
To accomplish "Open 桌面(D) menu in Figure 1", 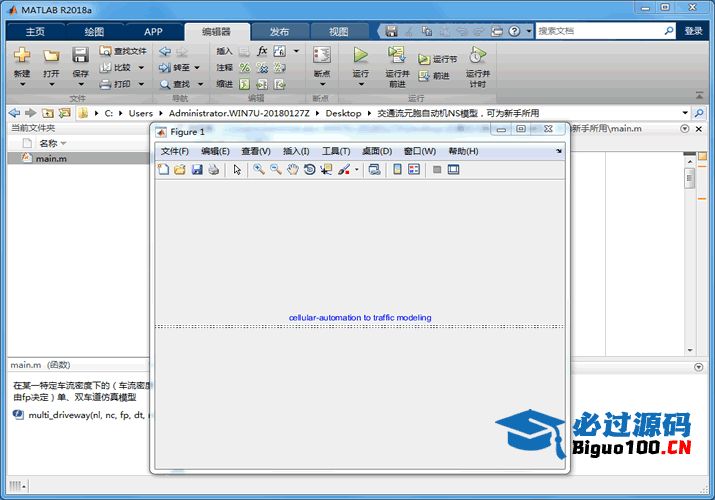I will point(377,151).
